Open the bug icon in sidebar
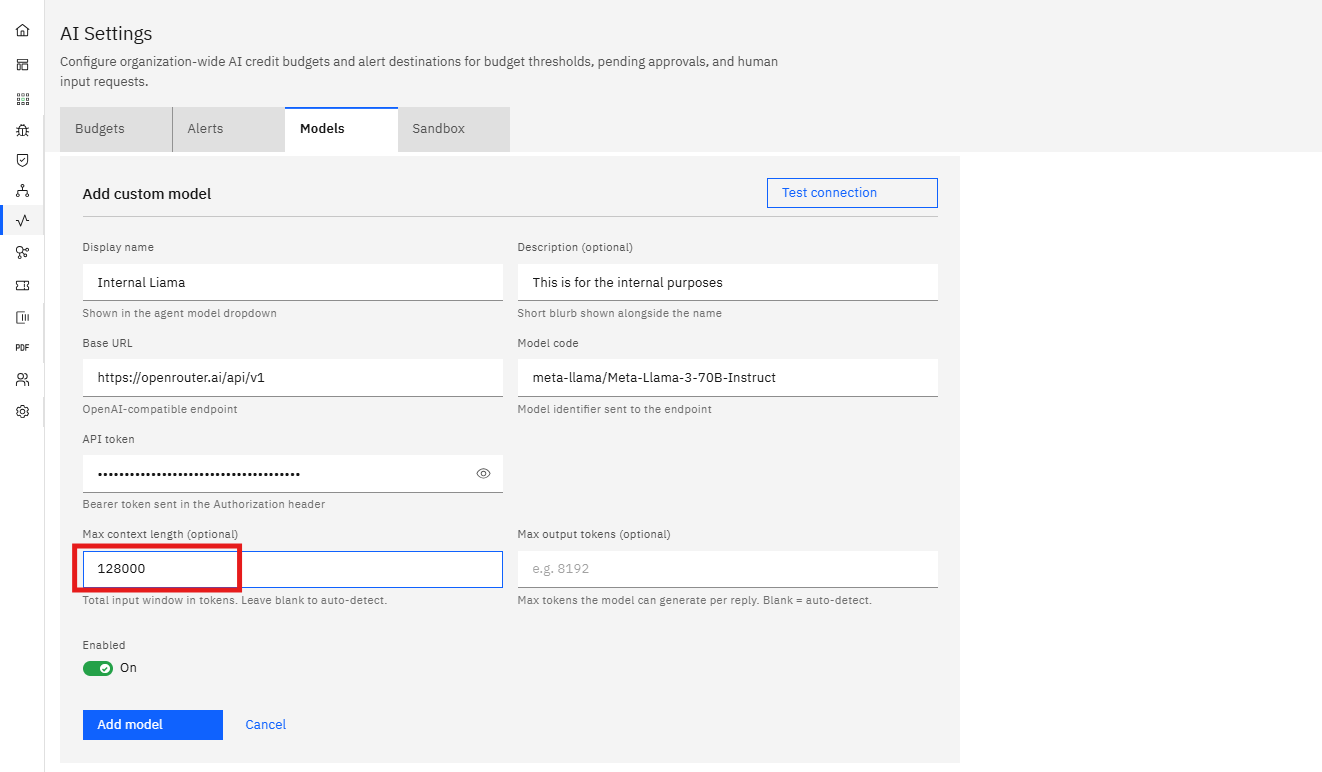The image size is (1322, 772). tap(22, 130)
